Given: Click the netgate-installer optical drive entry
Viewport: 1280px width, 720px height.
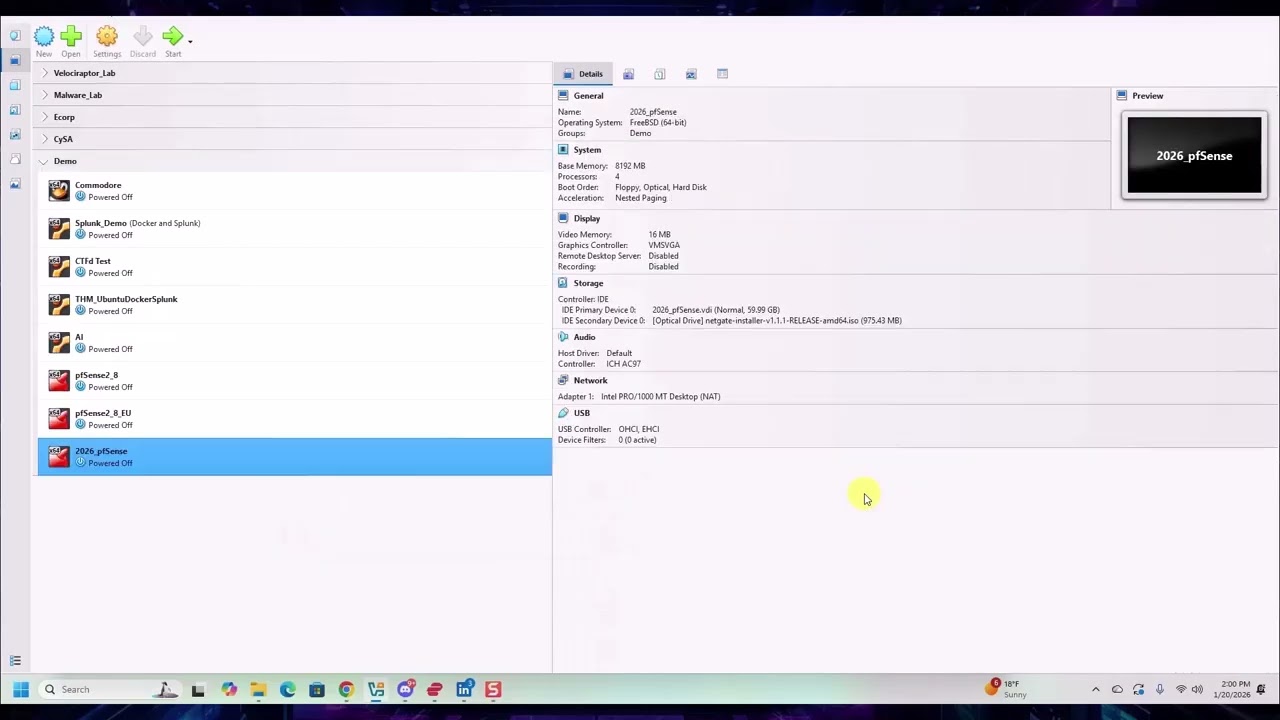Looking at the screenshot, I should 777,321.
